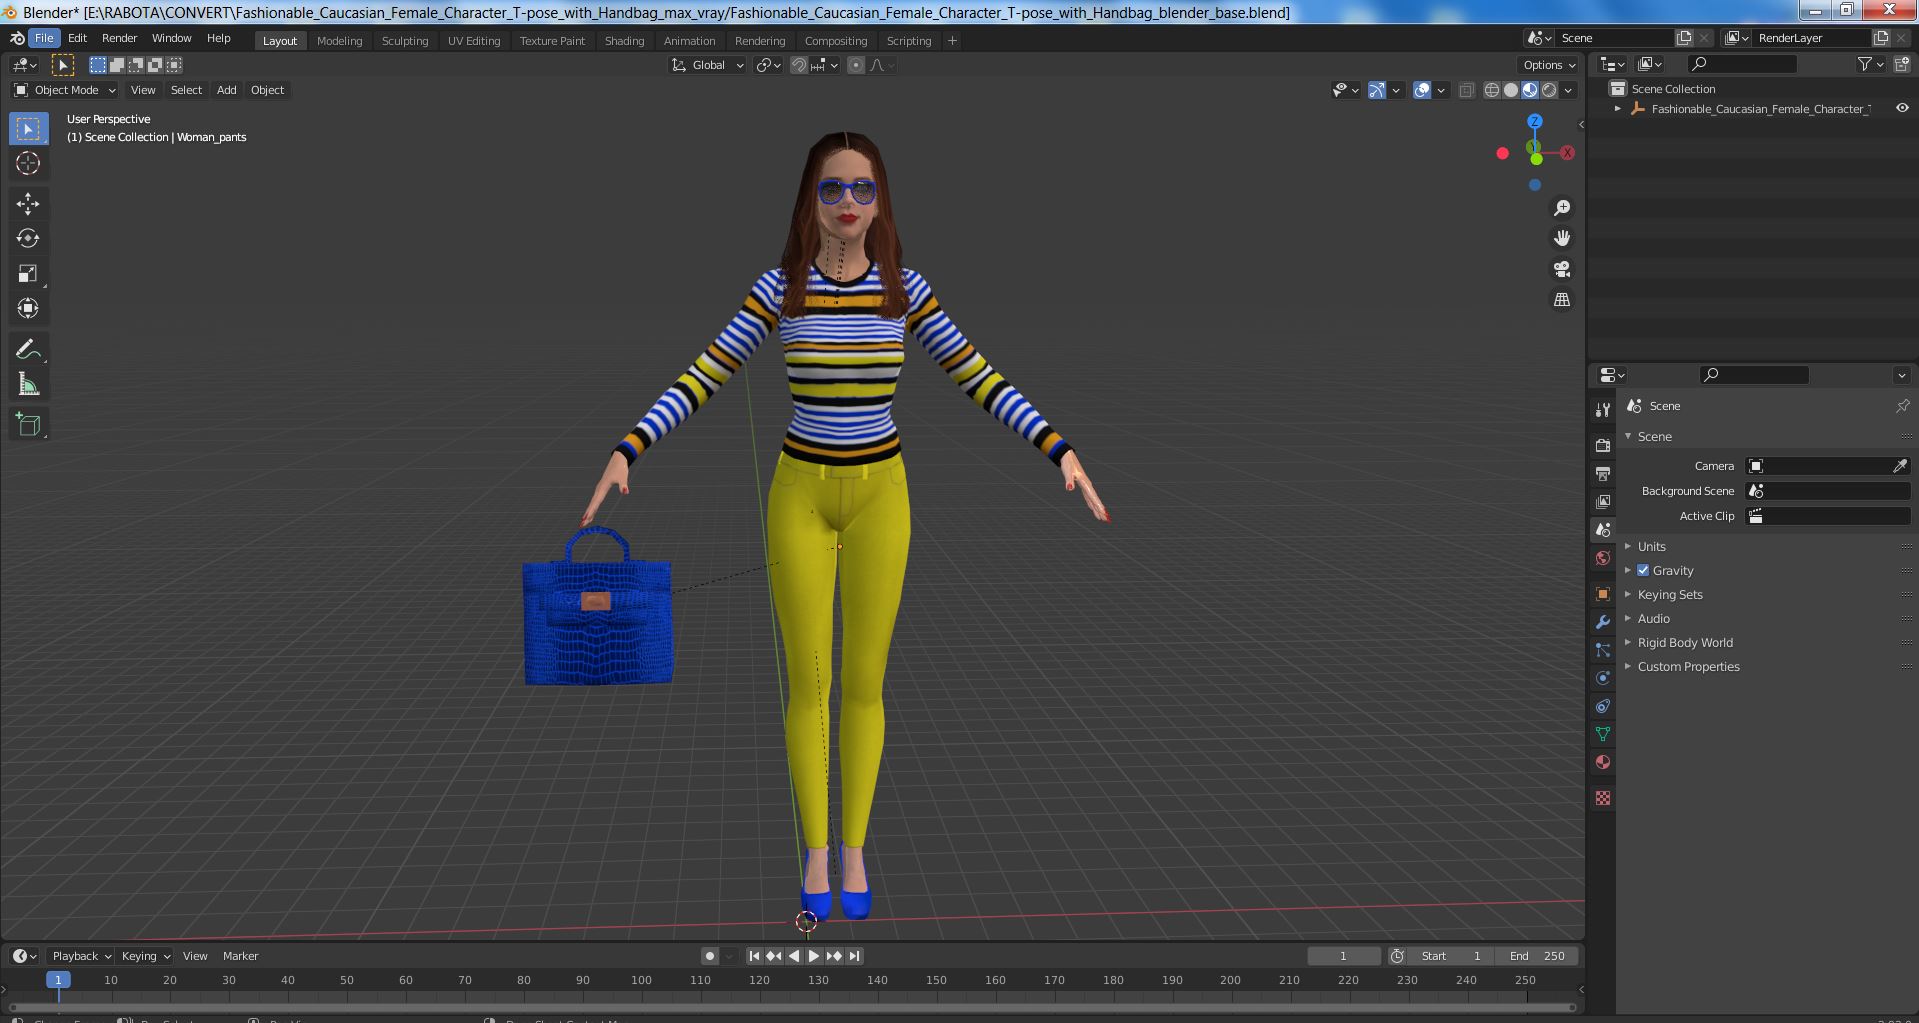Open World properties tab
Viewport: 1919px width, 1023px height.
click(x=1603, y=558)
